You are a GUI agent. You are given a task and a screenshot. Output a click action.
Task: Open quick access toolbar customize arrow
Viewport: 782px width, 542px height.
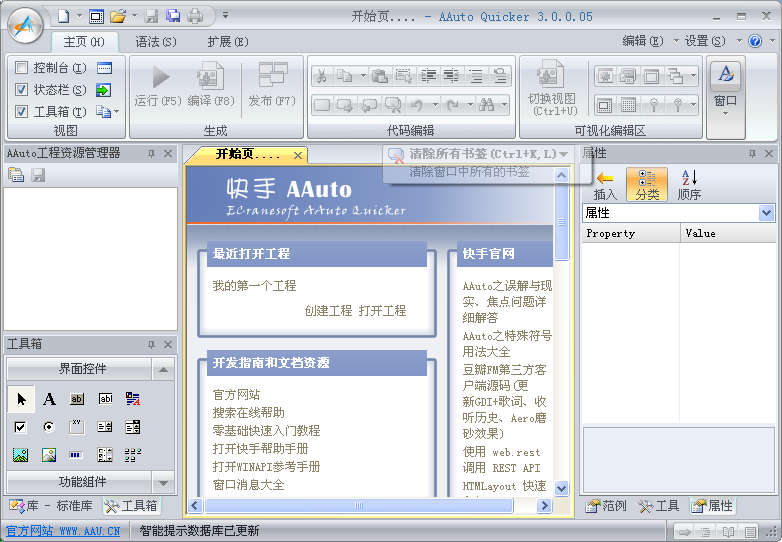tap(225, 15)
